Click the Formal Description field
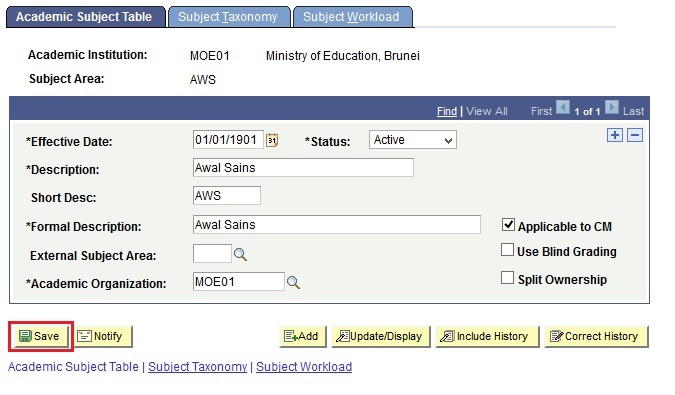The height and width of the screenshot is (395, 675). tap(337, 225)
